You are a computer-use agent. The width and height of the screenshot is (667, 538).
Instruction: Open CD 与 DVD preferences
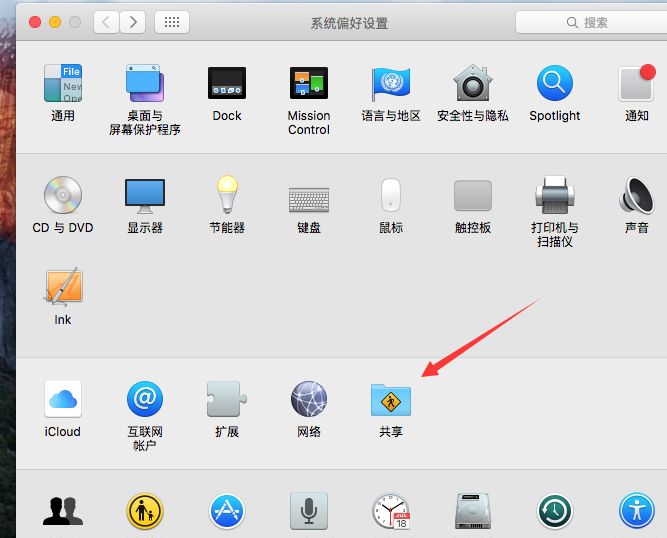(63, 195)
